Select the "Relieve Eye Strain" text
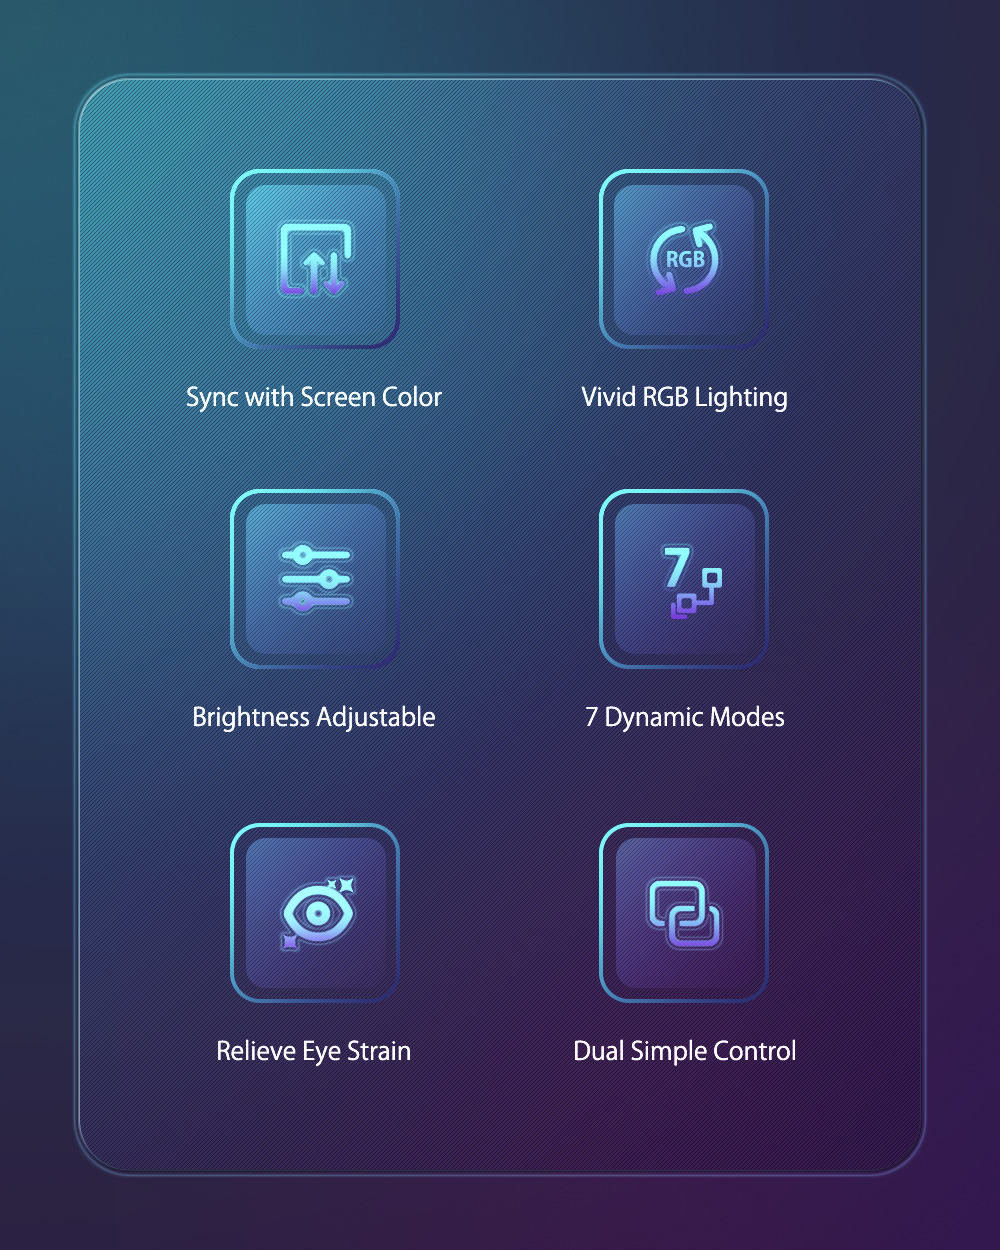The height and width of the screenshot is (1250, 1000). pyautogui.click(x=314, y=1051)
